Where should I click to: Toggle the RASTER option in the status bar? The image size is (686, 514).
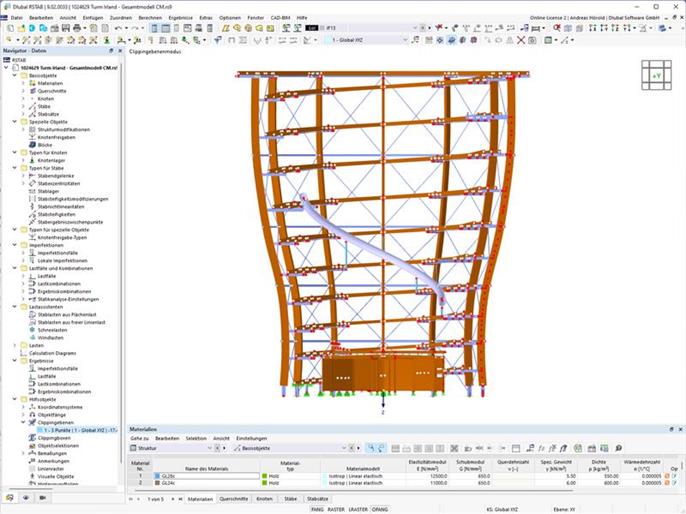coord(336,509)
